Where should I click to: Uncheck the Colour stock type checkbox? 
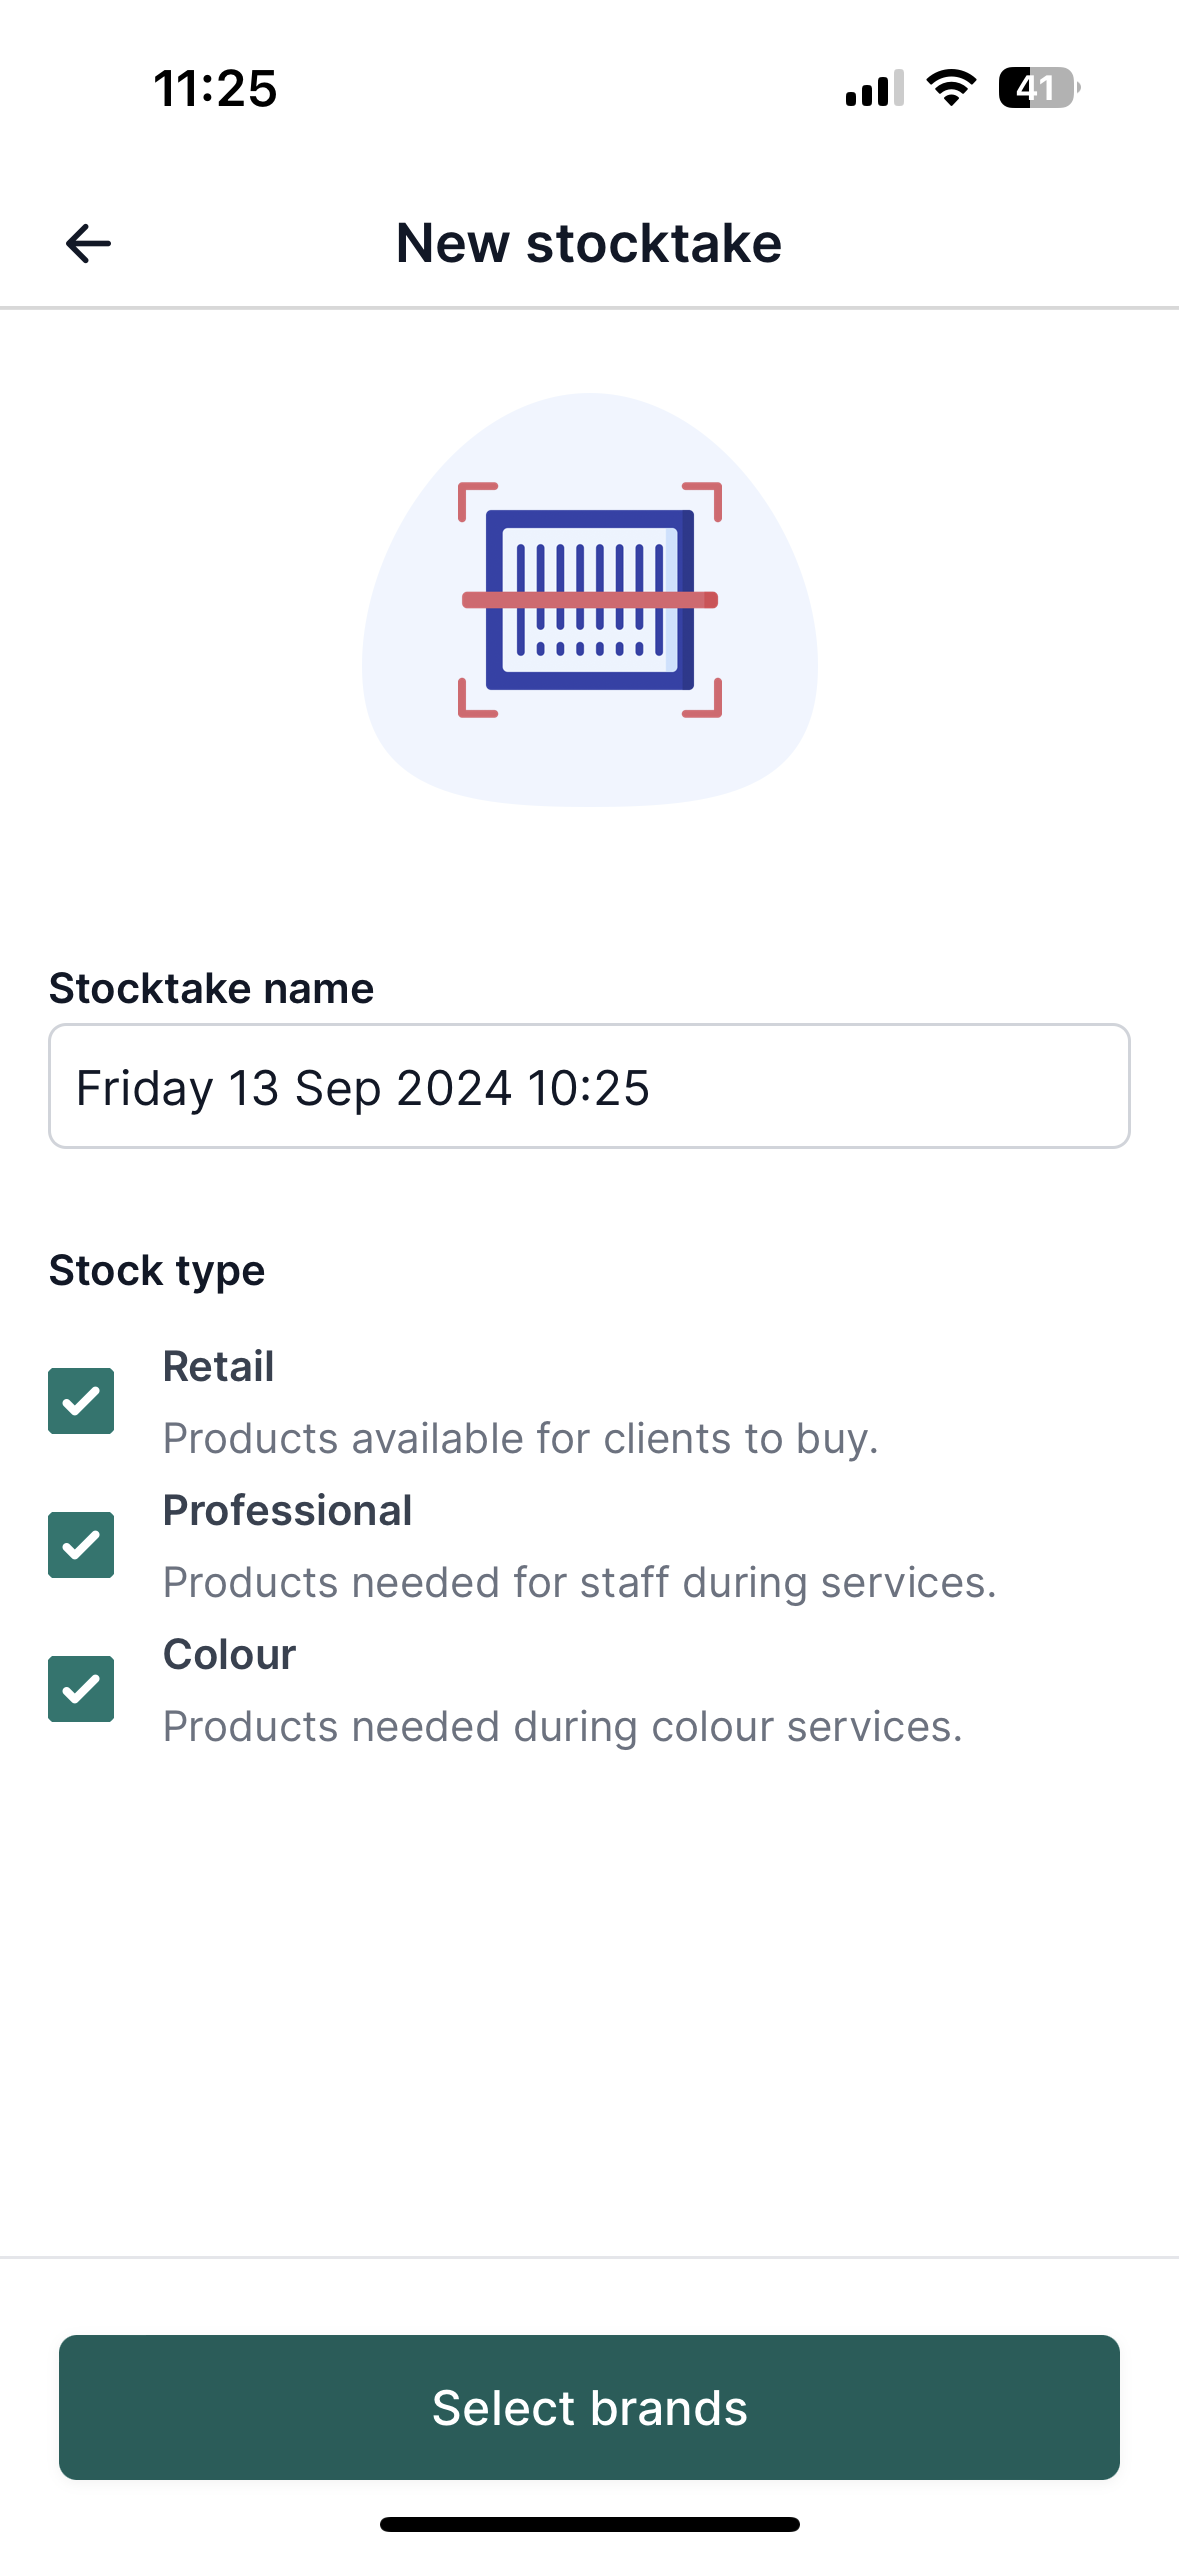point(81,1688)
